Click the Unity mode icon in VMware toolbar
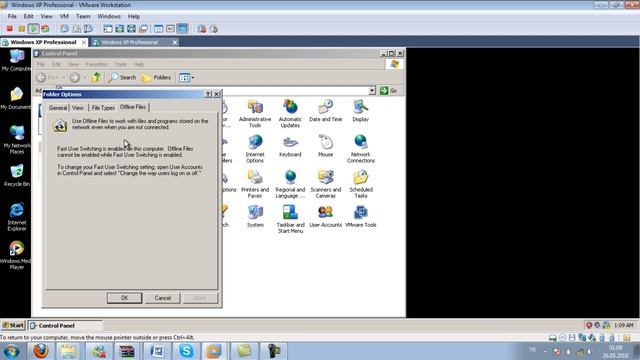640x360 pixels. pyautogui.click(x=143, y=29)
